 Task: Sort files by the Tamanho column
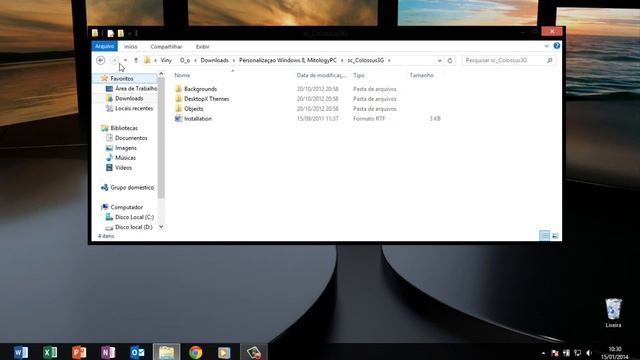[x=422, y=75]
